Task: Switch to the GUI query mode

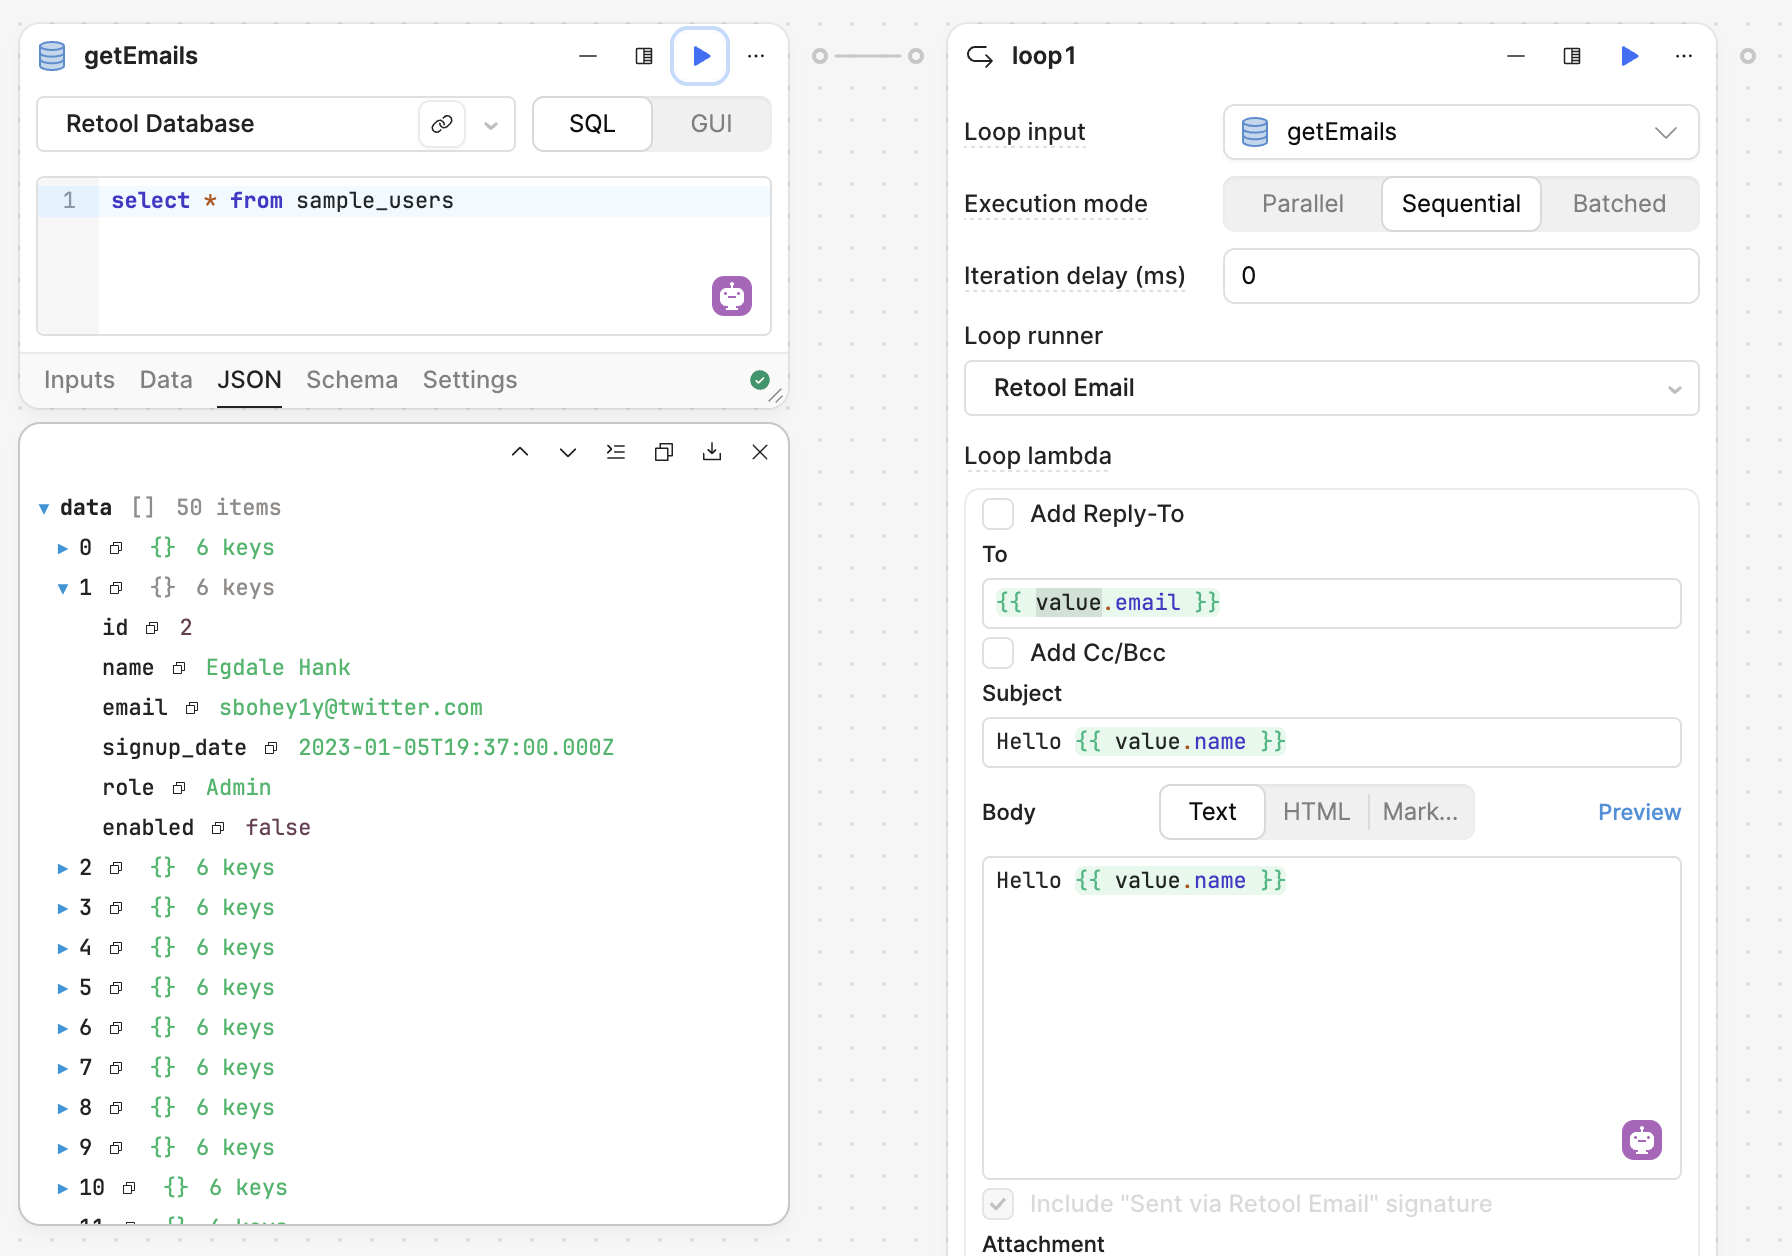Action: point(711,124)
